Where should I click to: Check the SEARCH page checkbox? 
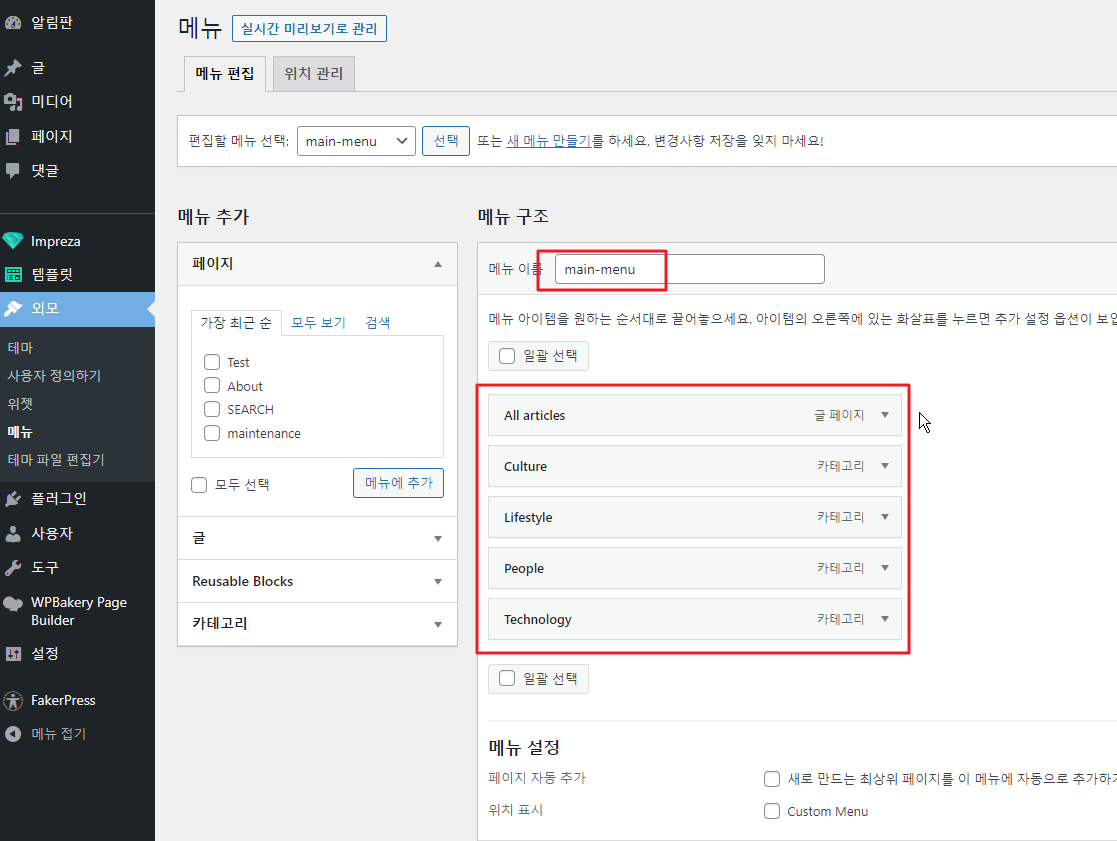212,409
